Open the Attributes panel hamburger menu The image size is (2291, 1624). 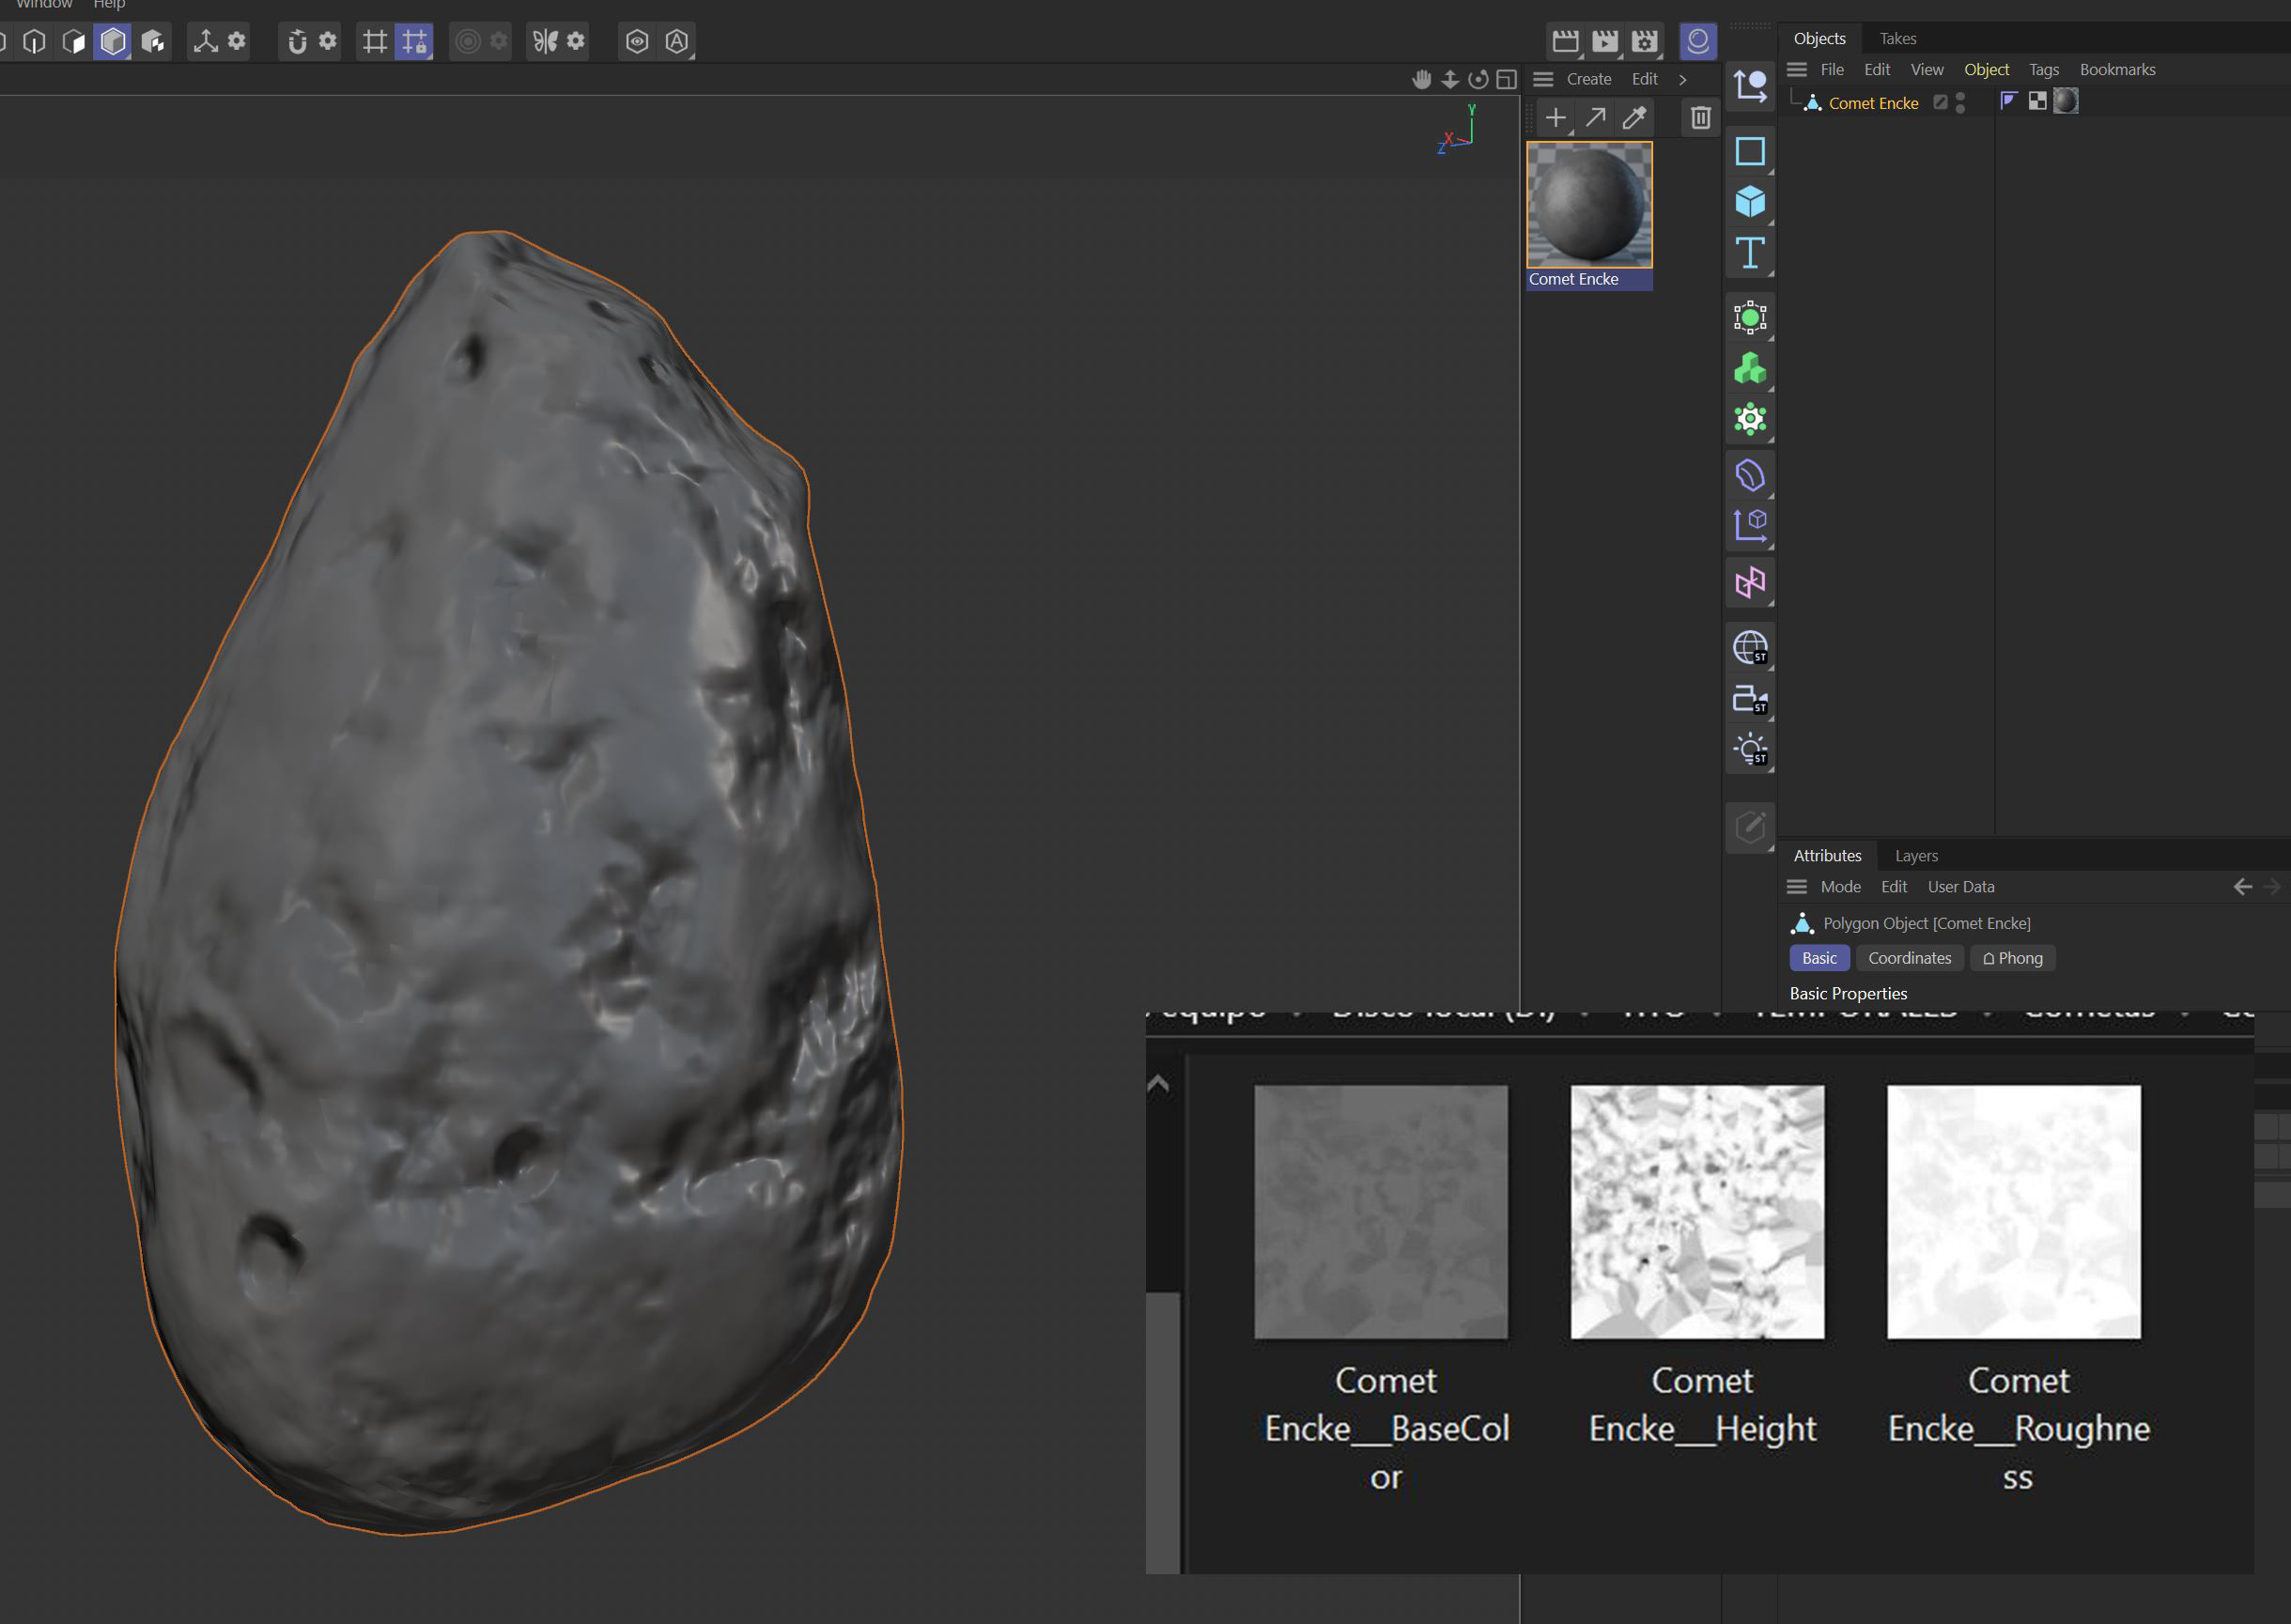tap(1796, 886)
